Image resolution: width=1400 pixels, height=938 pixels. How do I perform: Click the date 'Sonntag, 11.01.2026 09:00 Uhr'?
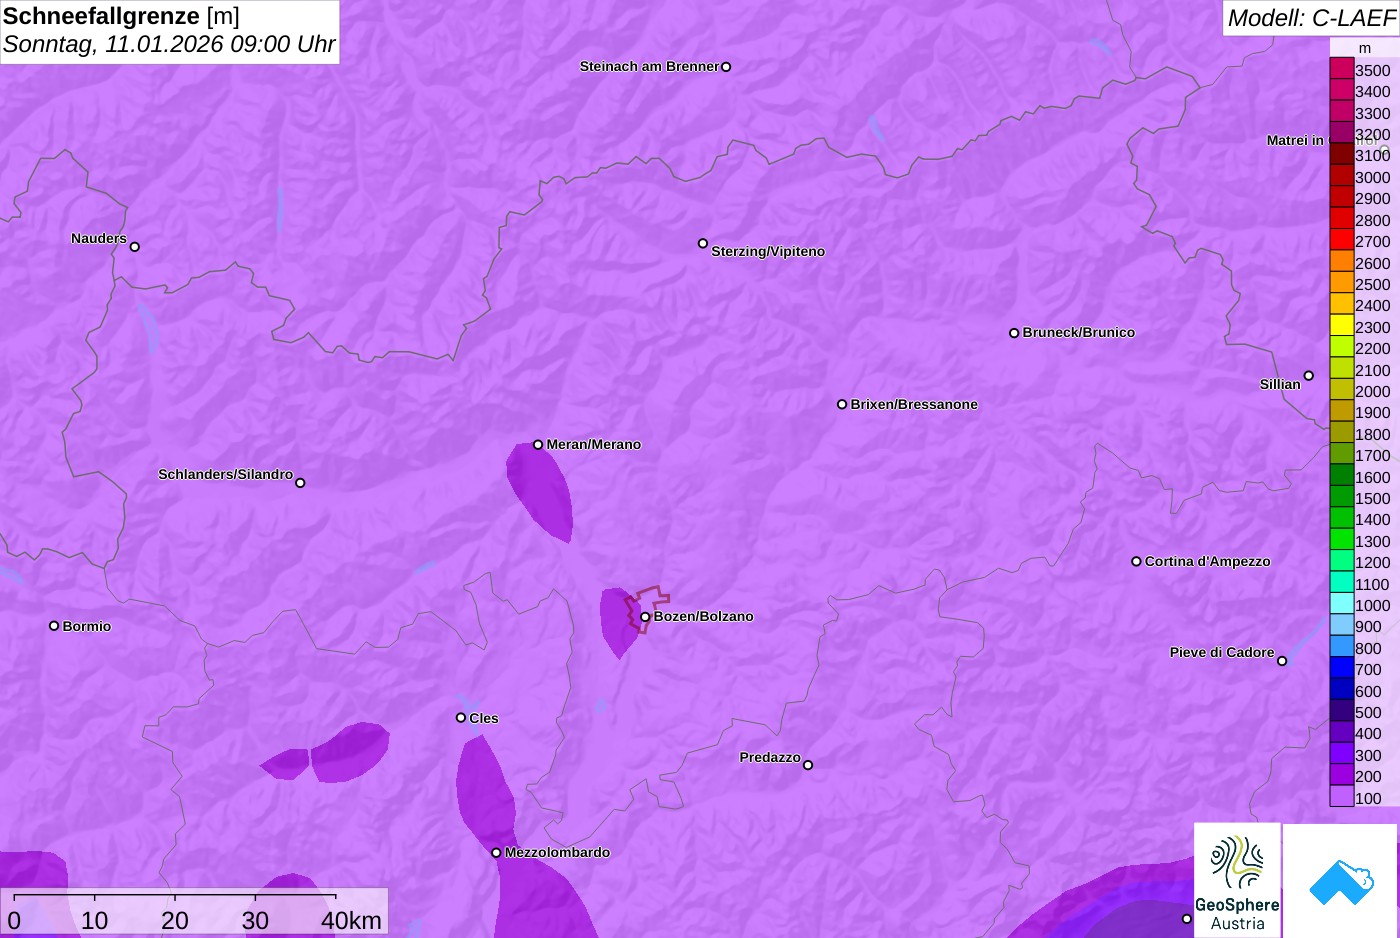click(x=169, y=44)
